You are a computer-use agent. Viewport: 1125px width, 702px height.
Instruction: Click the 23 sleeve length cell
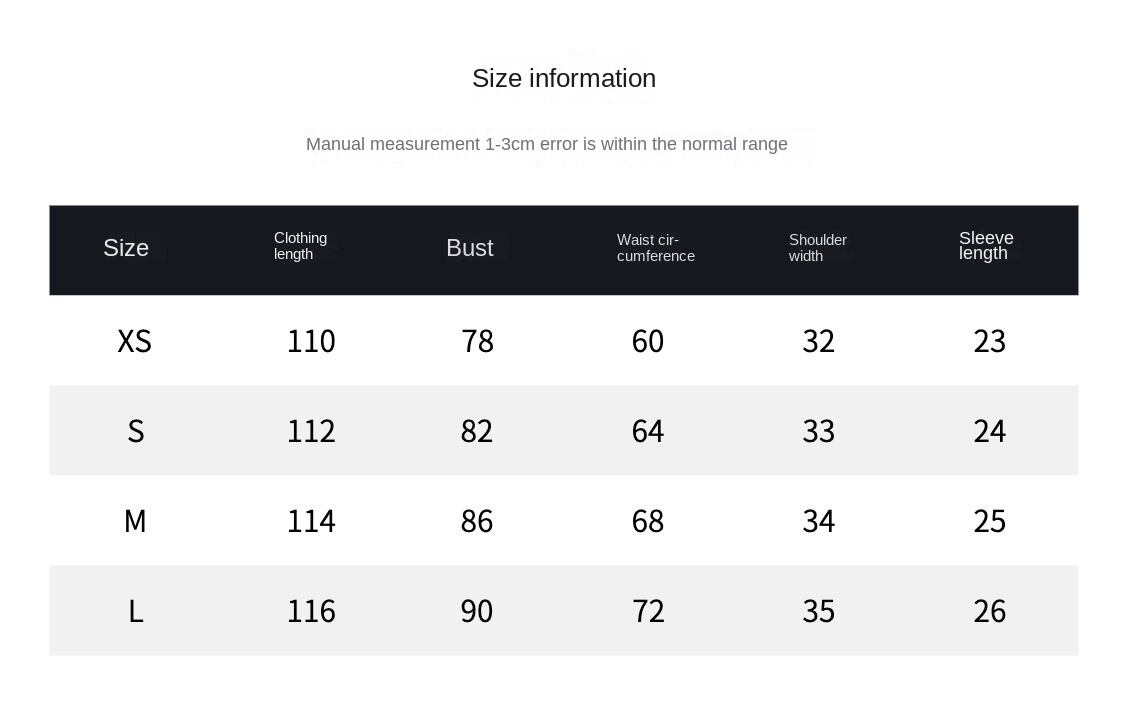(x=989, y=341)
